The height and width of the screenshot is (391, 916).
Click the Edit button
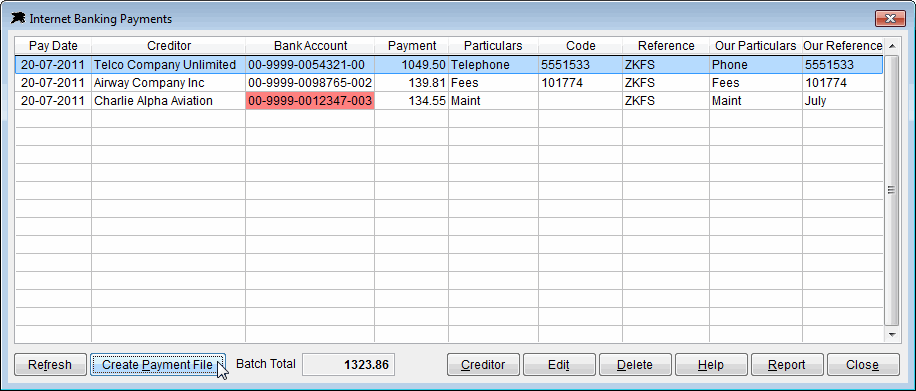559,365
